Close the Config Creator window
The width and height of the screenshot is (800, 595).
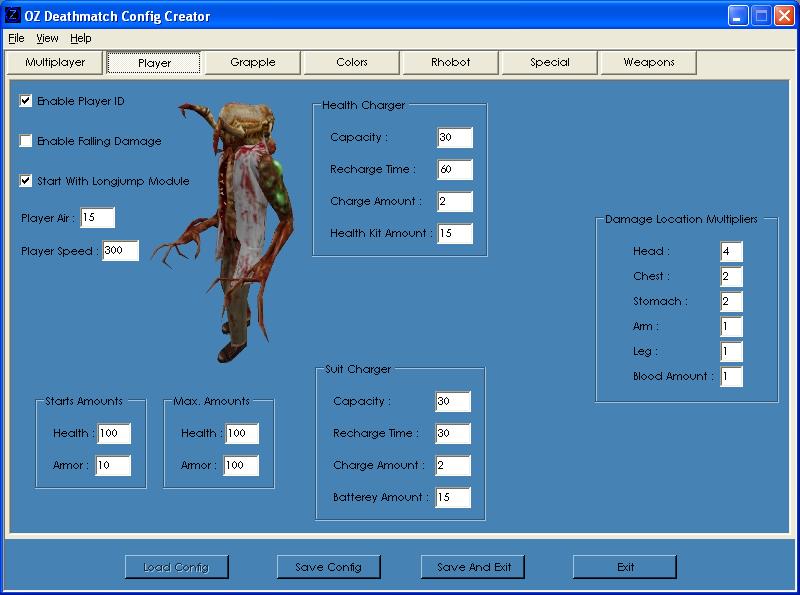[x=784, y=16]
